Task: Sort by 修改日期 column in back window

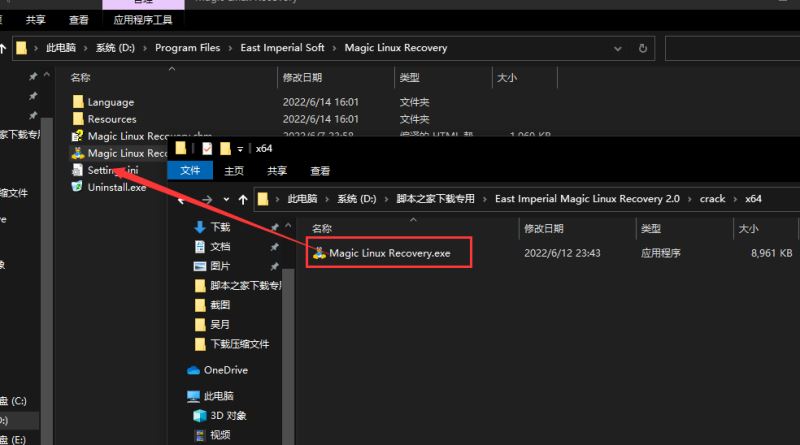Action: pos(302,78)
